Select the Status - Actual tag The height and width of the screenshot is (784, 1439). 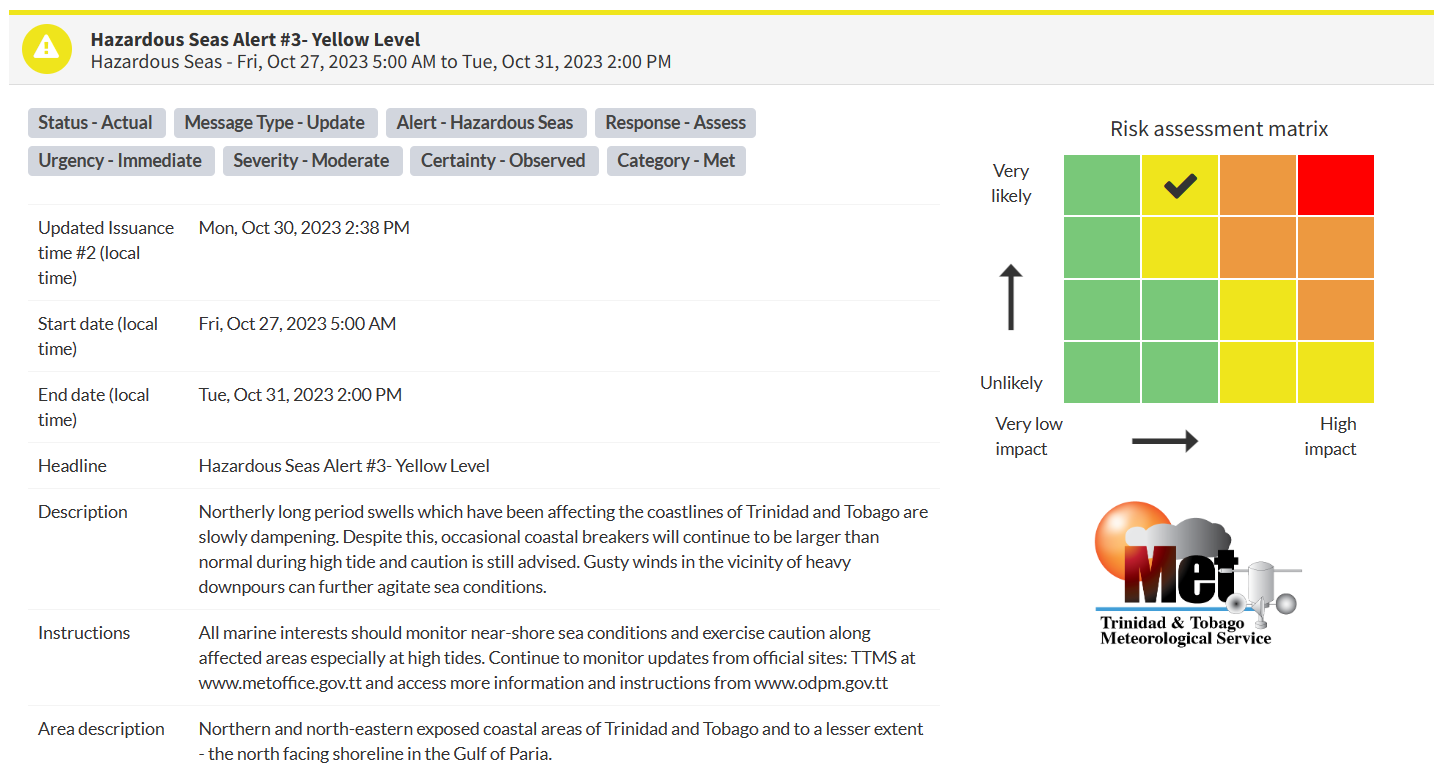coord(96,123)
